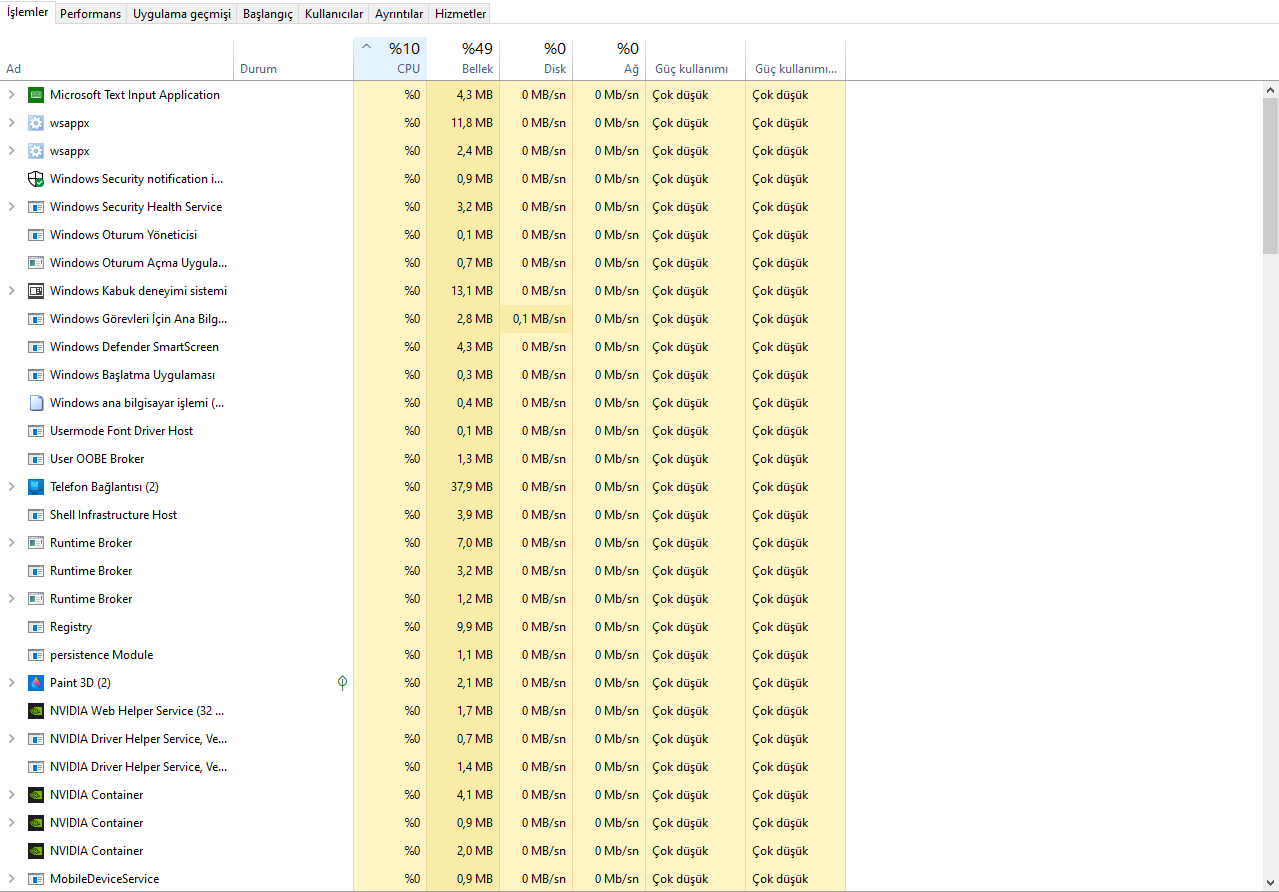
Task: Click the Runtime Broker icon with 3,2 MB memory
Action: (36, 571)
